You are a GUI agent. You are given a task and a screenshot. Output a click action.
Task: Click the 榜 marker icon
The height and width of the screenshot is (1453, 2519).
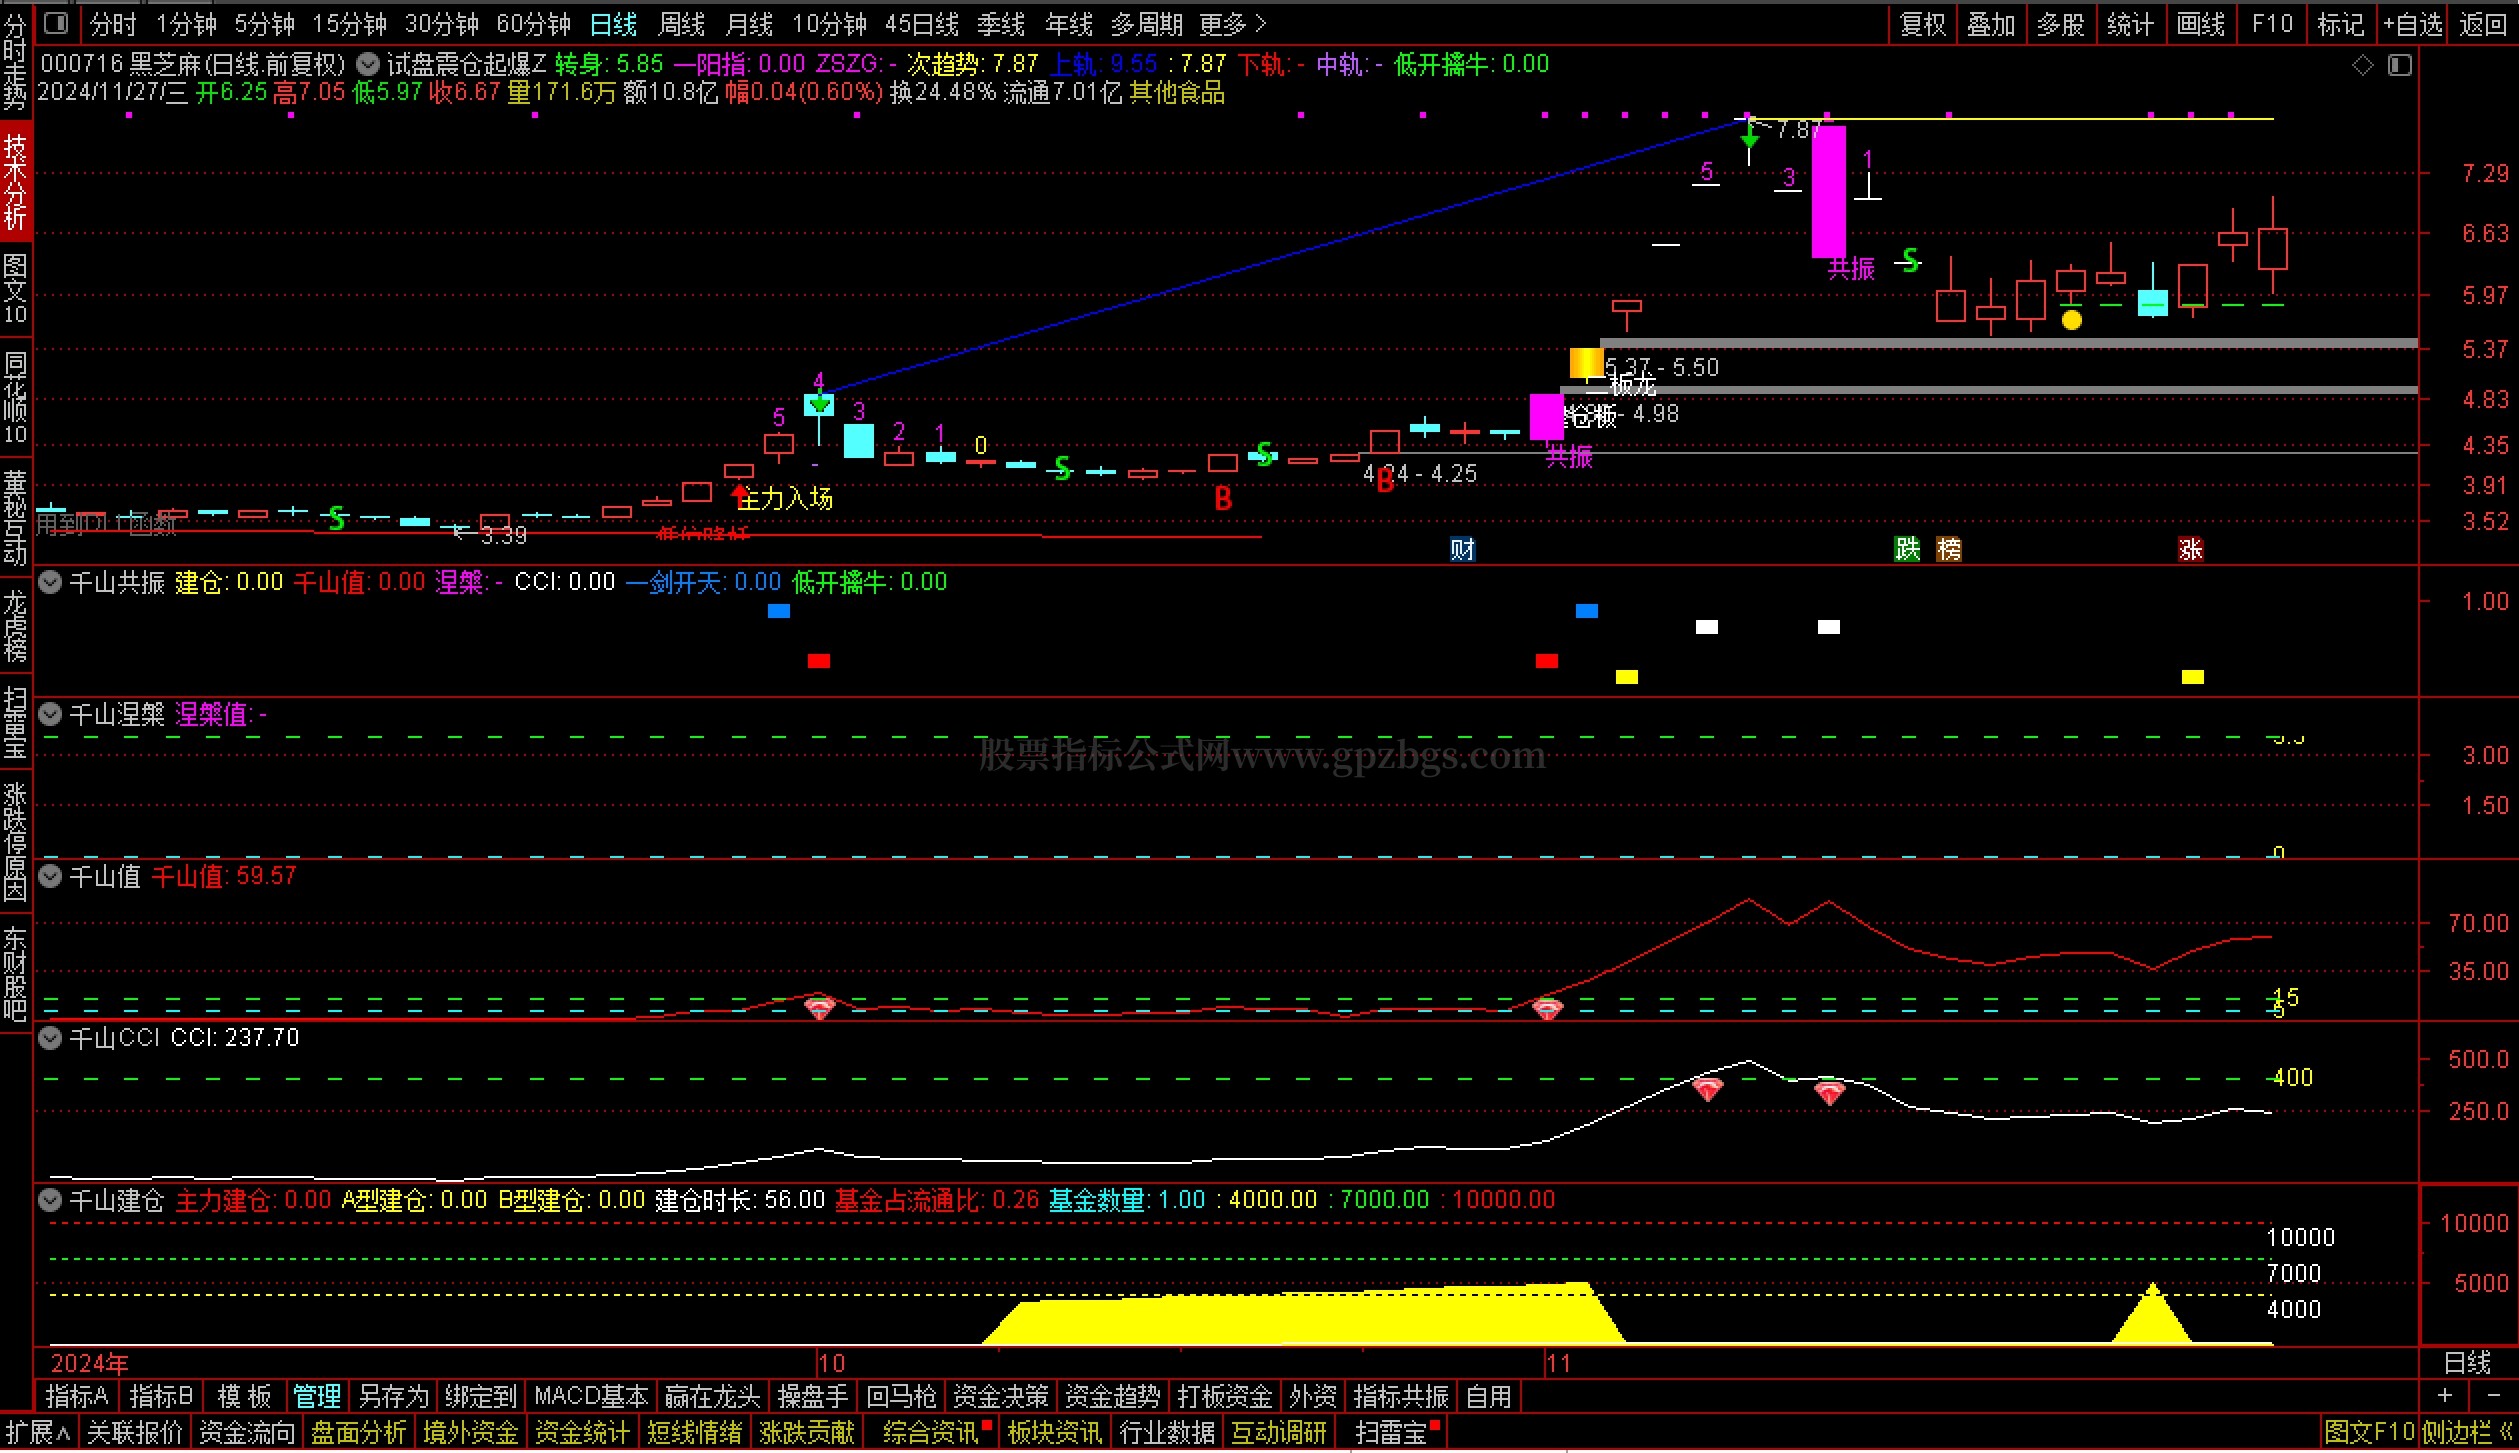pos(1949,549)
